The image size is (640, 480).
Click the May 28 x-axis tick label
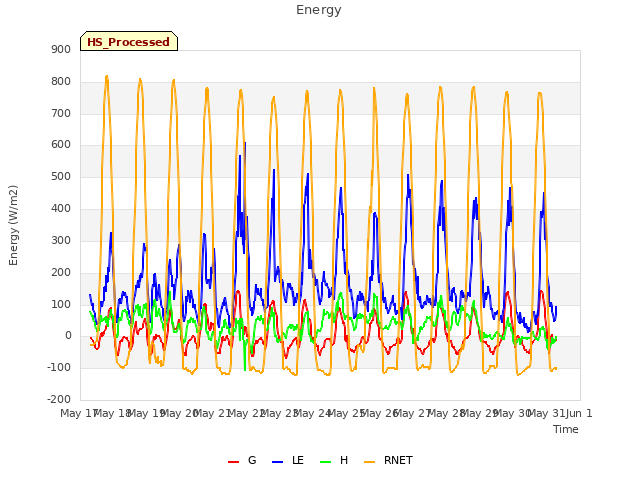tap(446, 413)
